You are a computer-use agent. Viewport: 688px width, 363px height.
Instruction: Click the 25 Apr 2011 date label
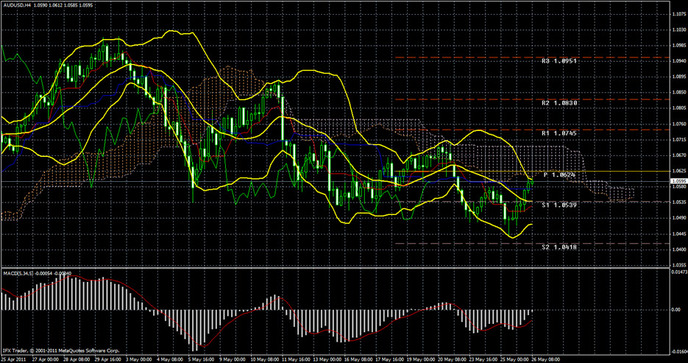click(x=11, y=359)
